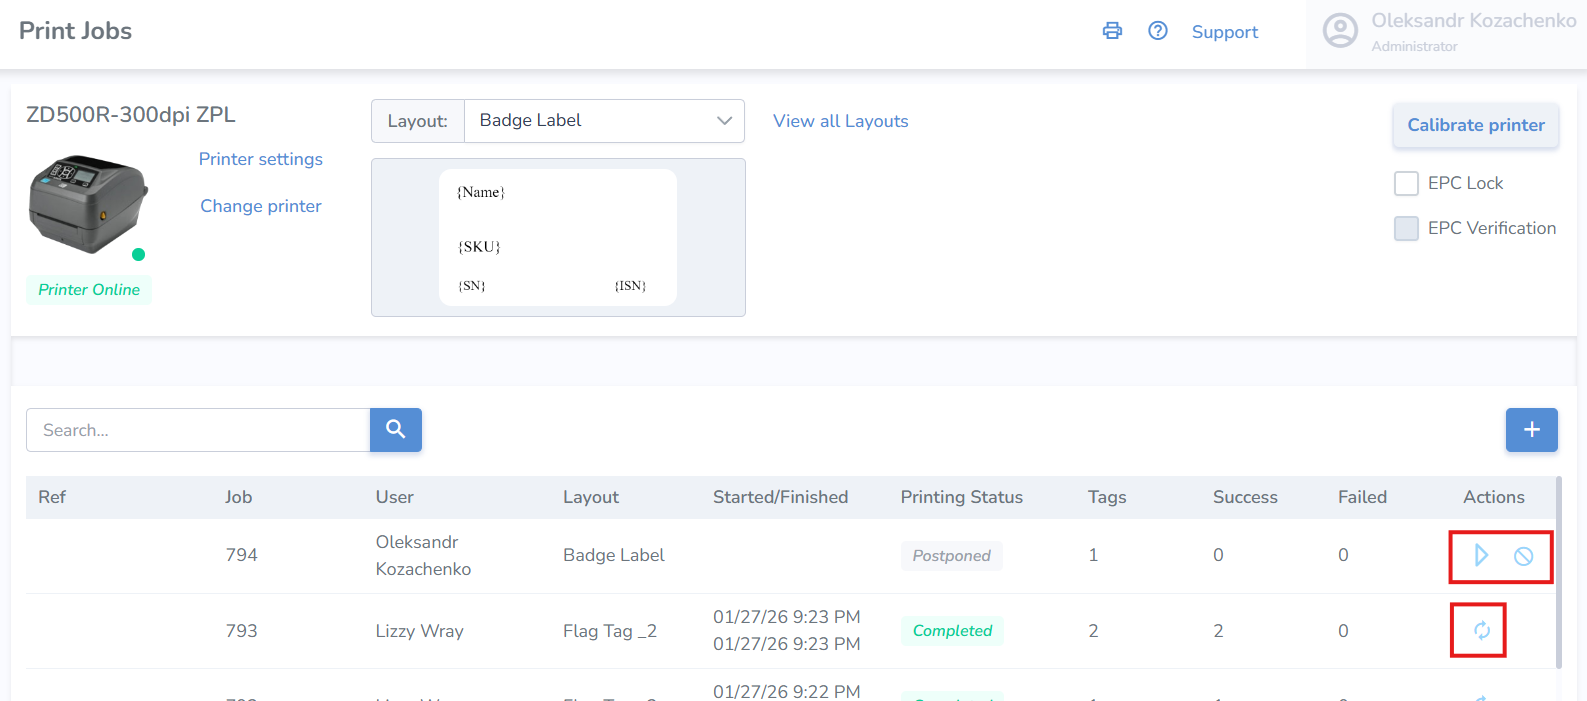Open the View all Layouts link

pos(840,121)
